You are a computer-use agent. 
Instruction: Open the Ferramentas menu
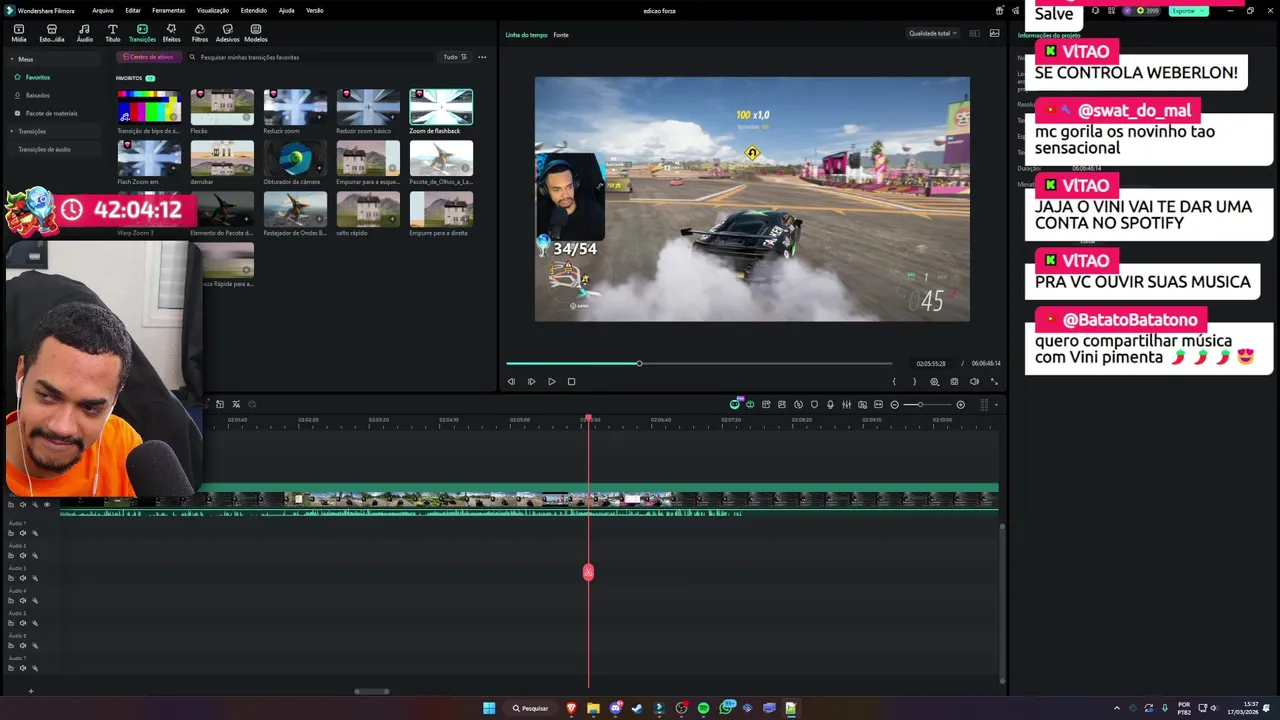pyautogui.click(x=168, y=10)
